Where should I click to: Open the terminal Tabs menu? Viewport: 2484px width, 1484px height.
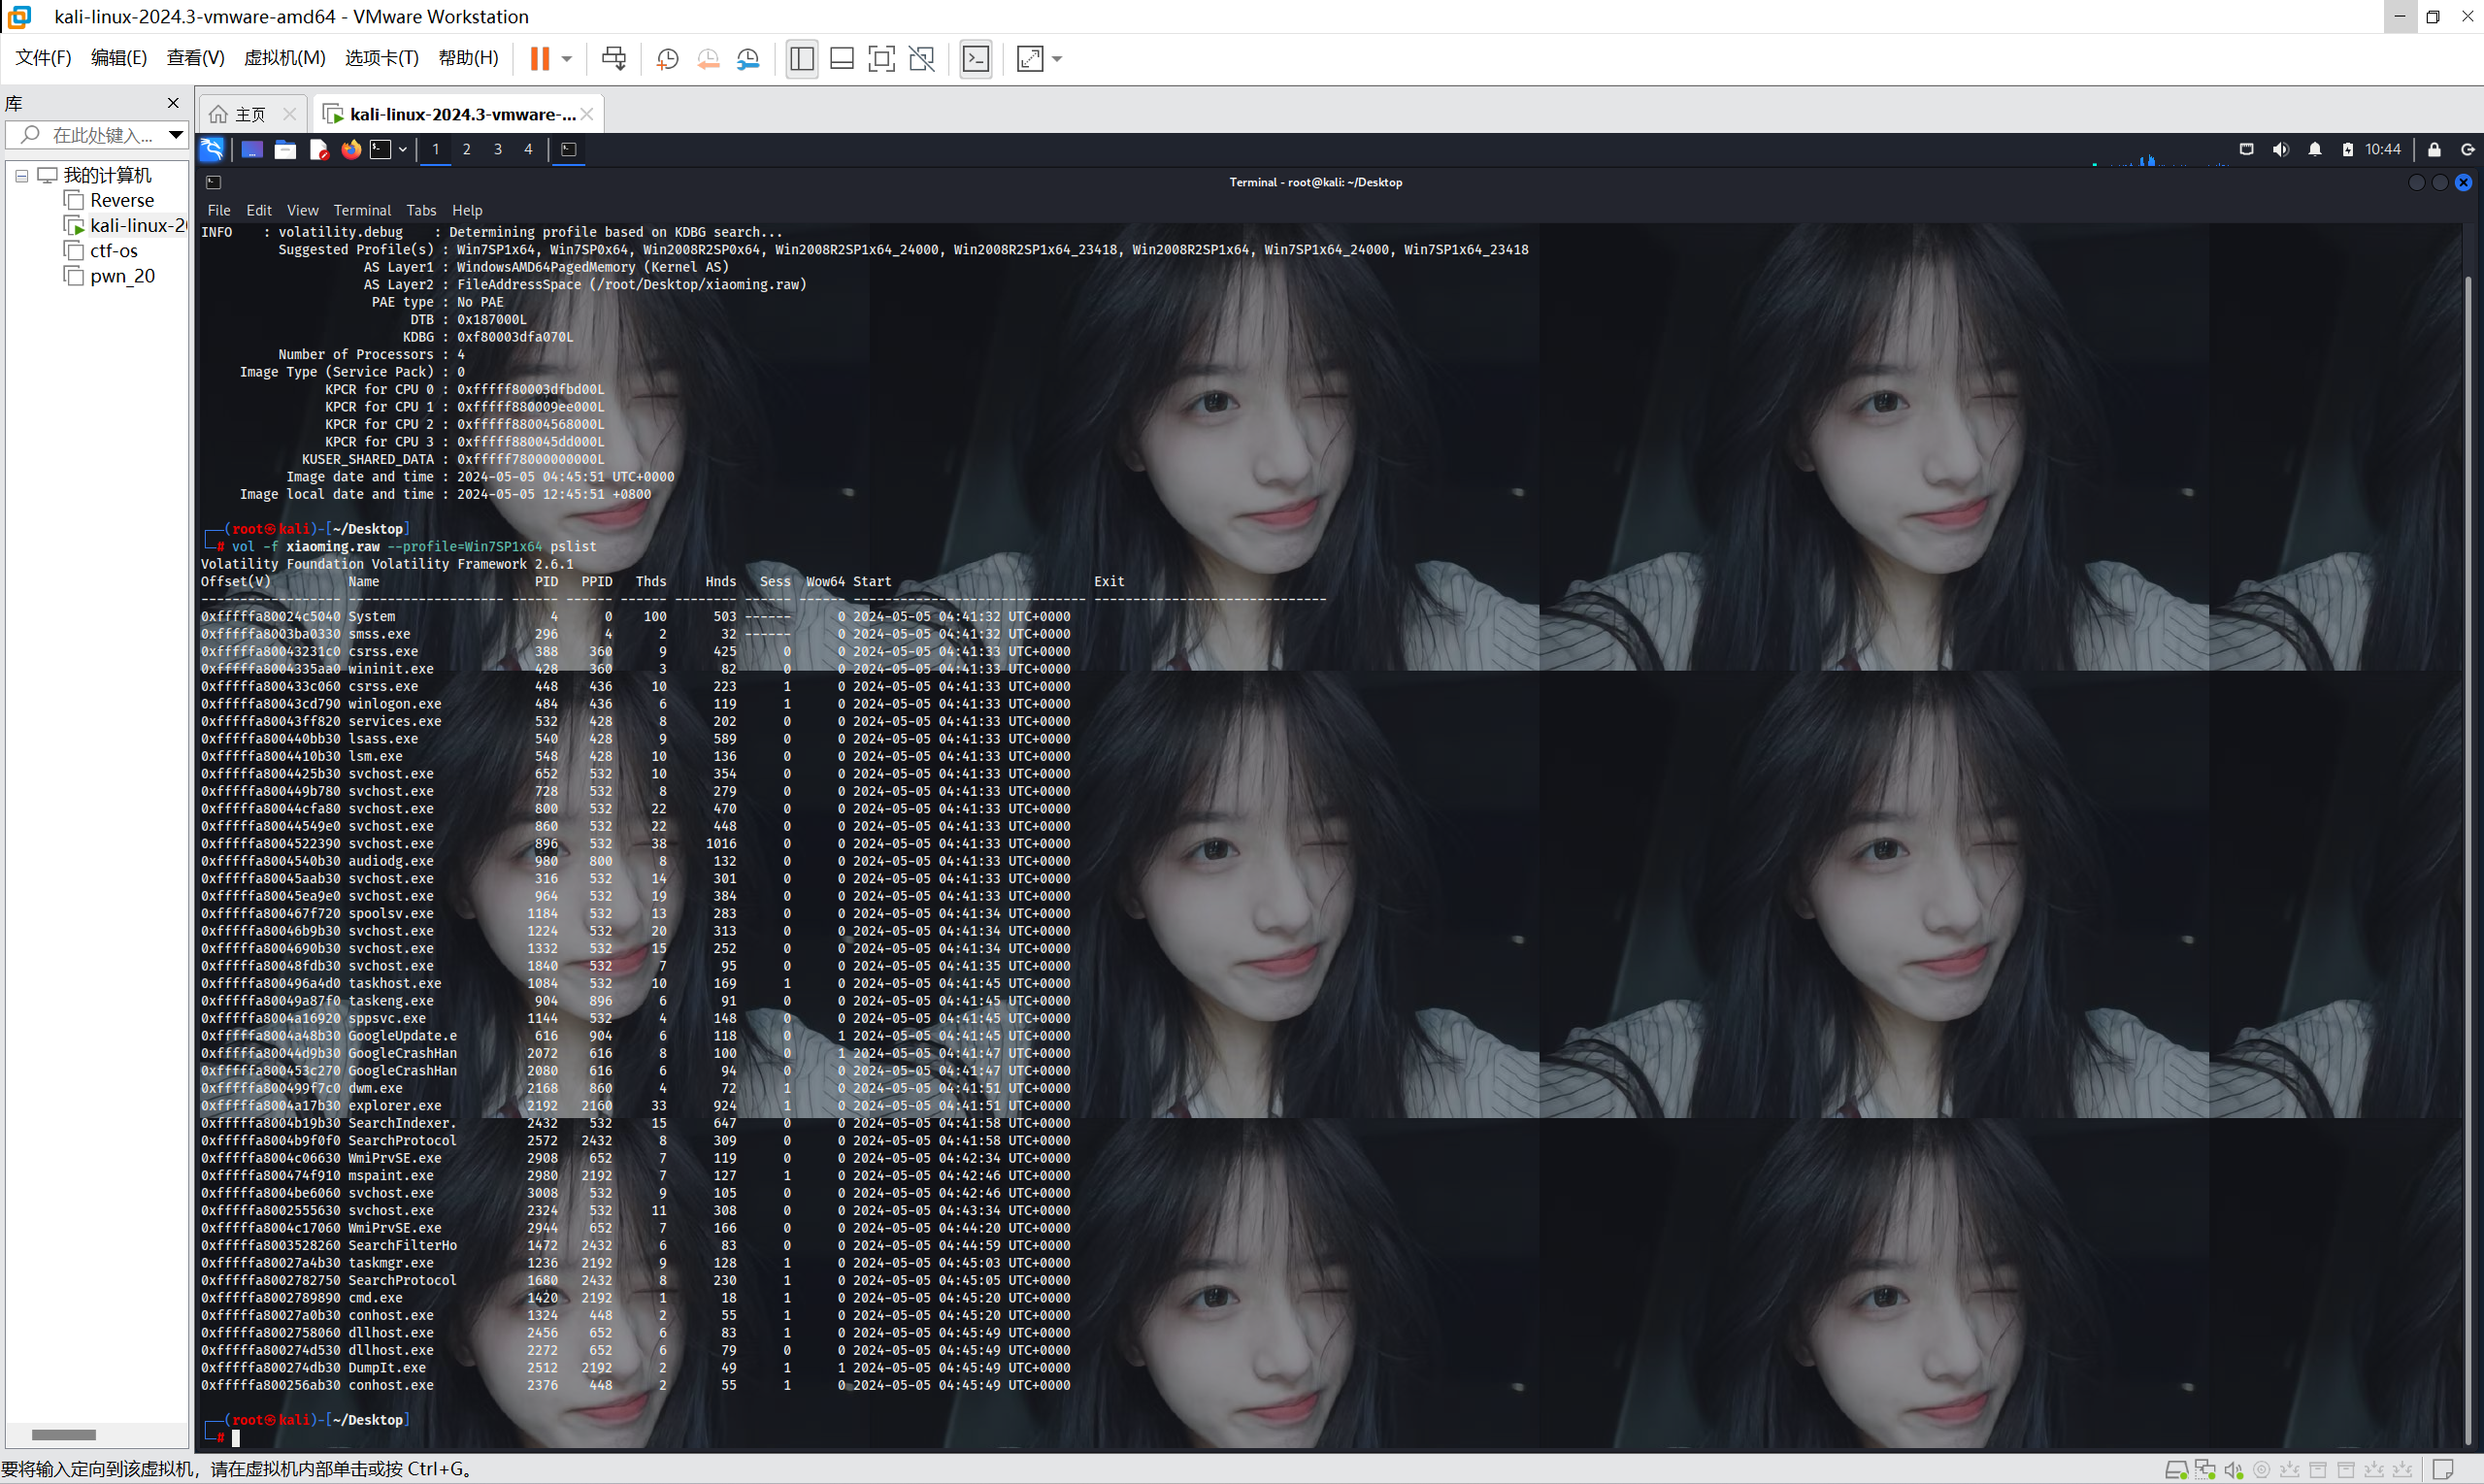[421, 210]
